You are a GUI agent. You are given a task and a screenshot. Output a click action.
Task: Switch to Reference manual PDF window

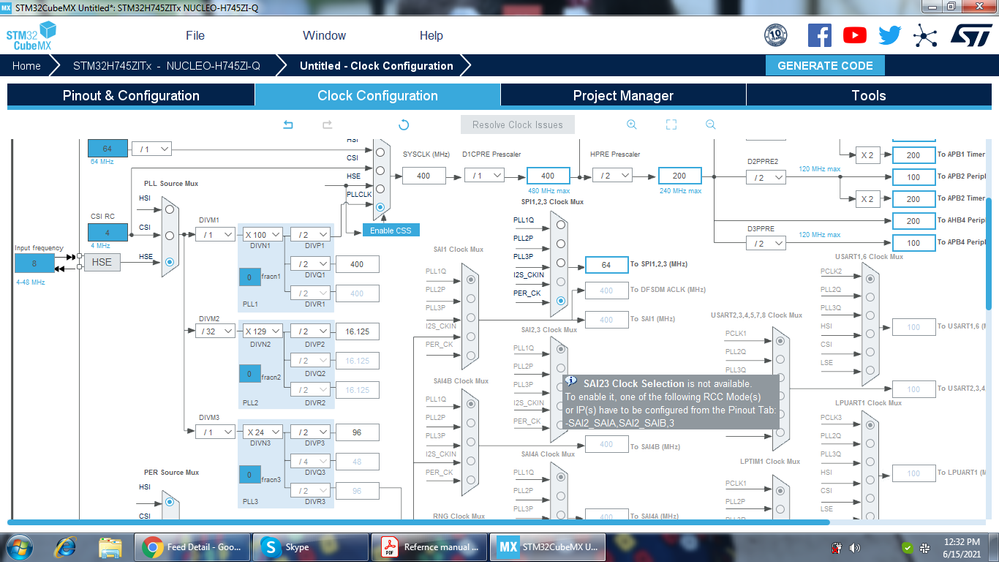click(x=429, y=547)
